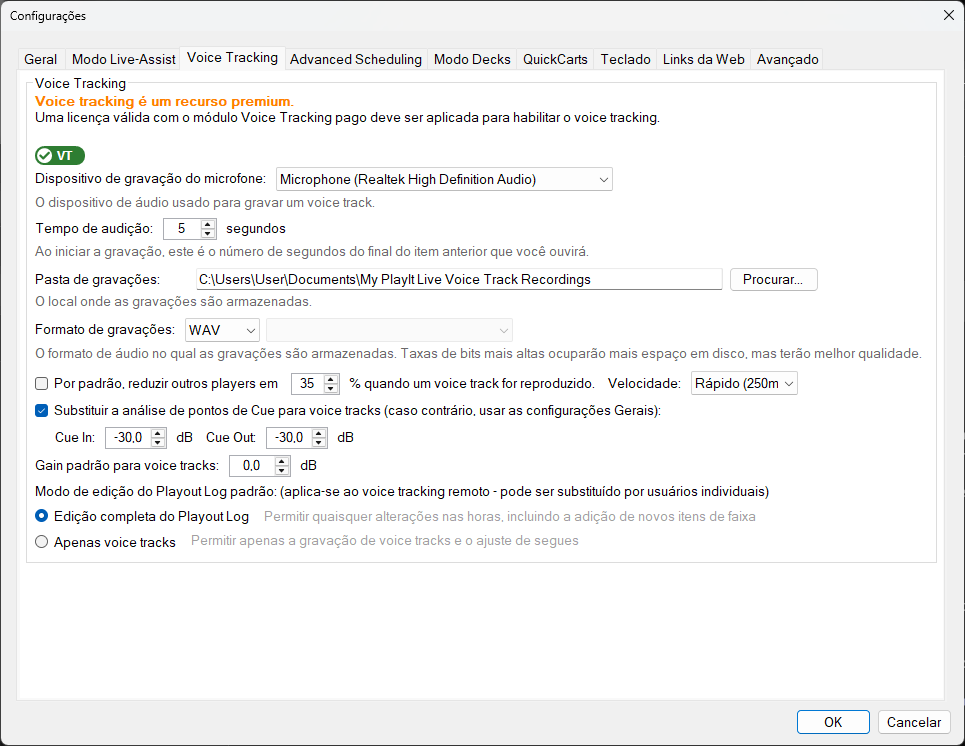Expand the WAV recording format dropdown
The height and width of the screenshot is (746, 965).
(x=222, y=330)
